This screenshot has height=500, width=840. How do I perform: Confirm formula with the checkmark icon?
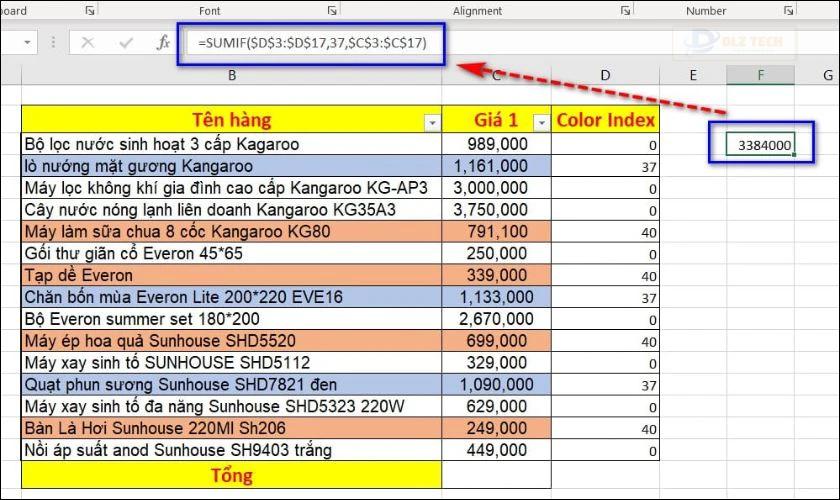126,42
